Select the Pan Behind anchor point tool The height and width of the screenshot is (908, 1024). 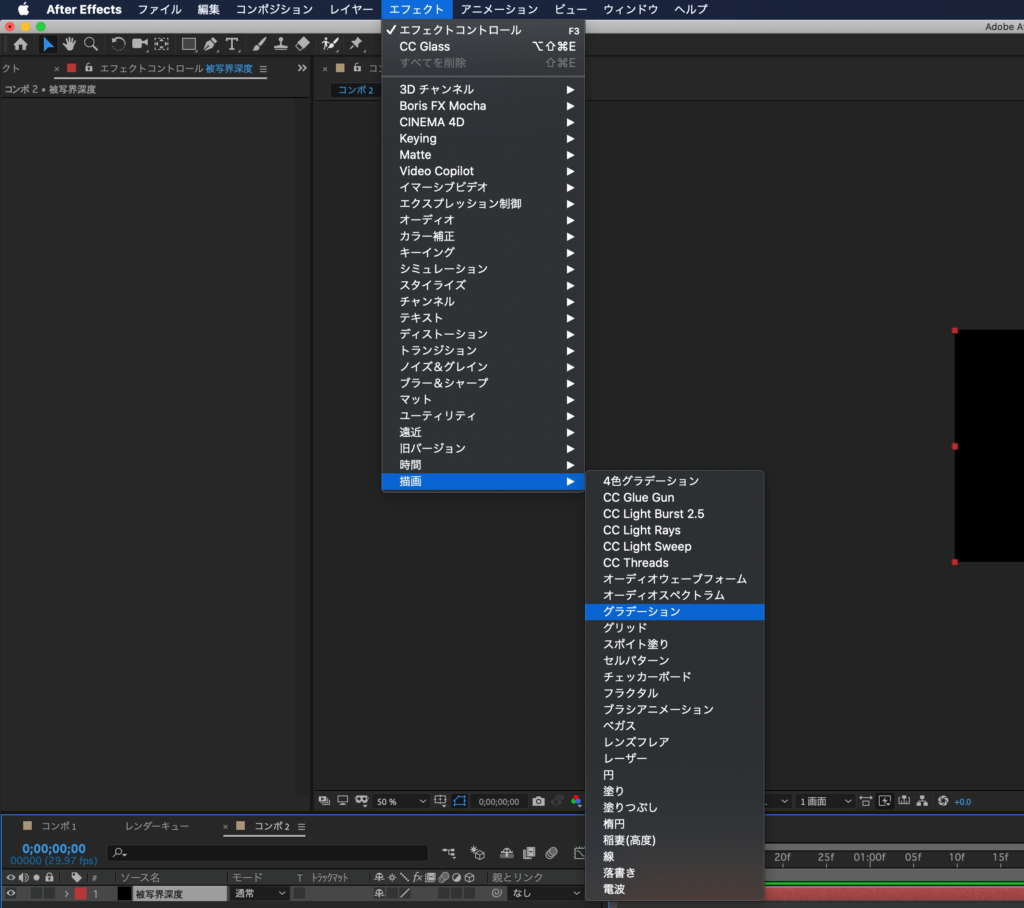161,44
